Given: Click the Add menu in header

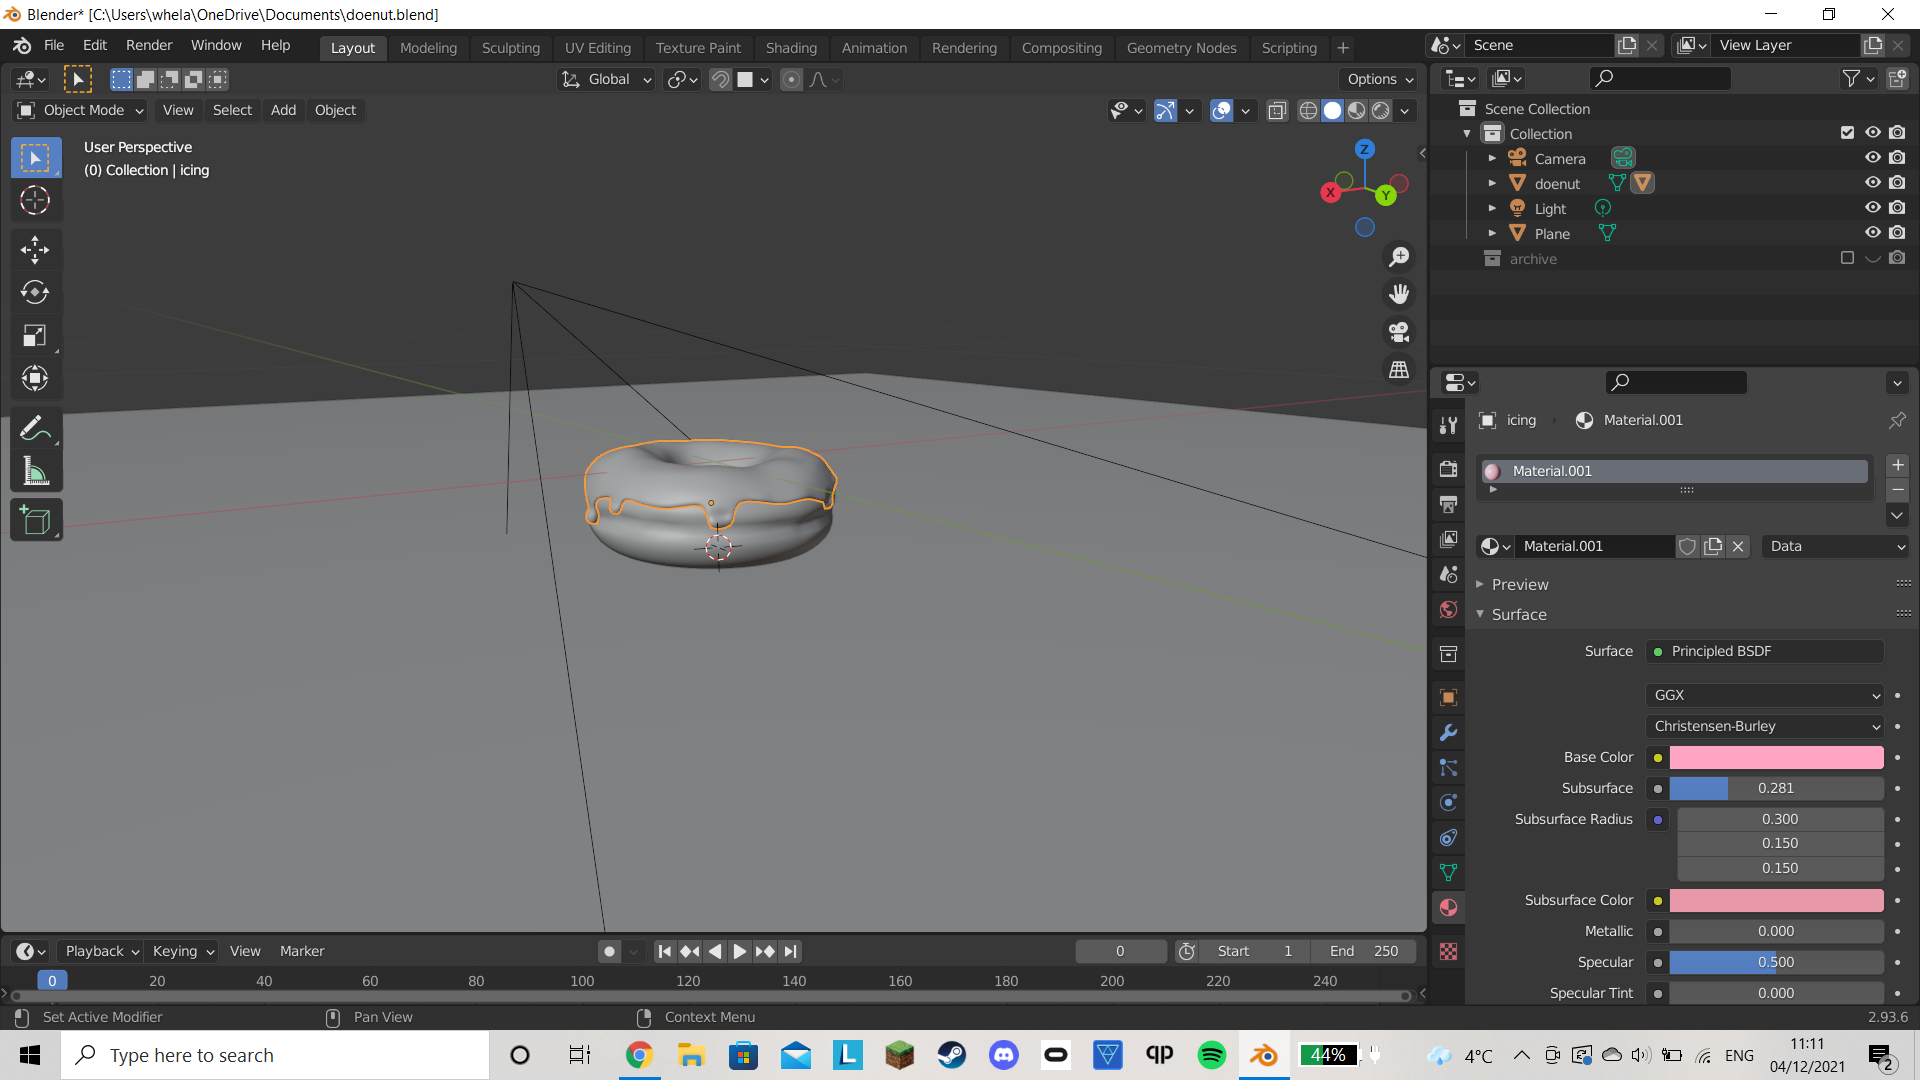Looking at the screenshot, I should pos(282,109).
